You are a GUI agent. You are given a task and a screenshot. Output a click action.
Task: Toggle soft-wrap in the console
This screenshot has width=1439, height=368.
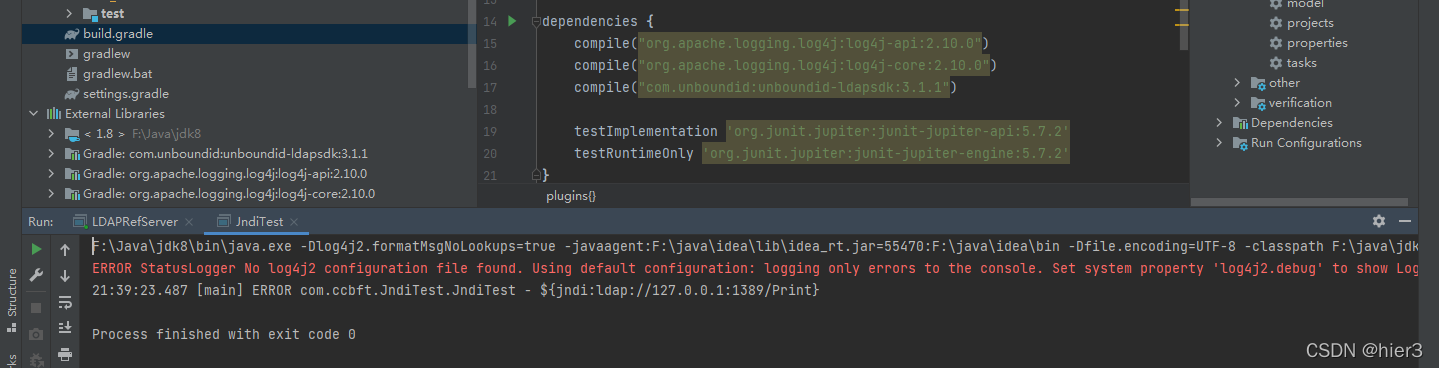65,302
